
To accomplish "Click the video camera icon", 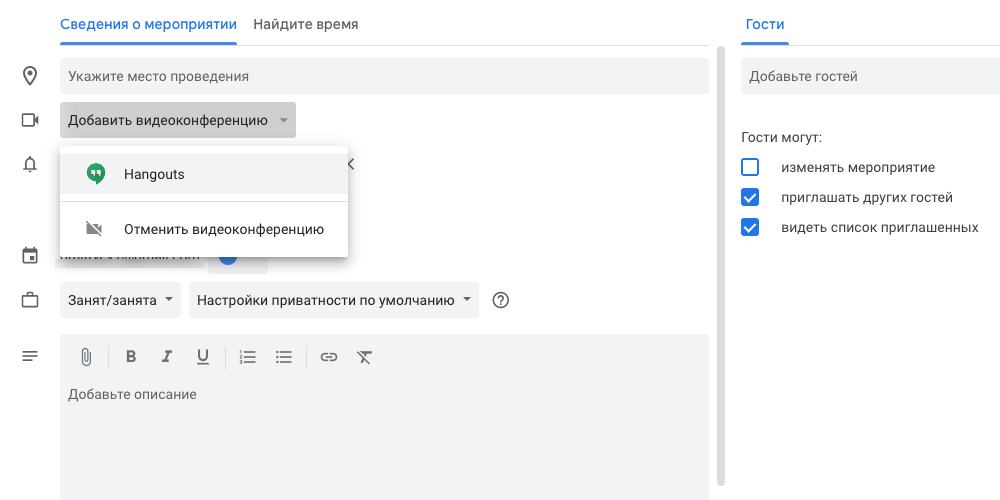I will click(30, 120).
